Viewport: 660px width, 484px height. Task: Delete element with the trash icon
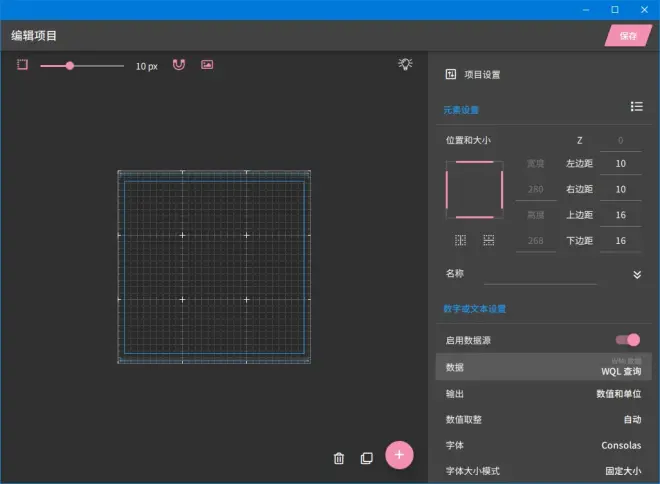[x=339, y=458]
